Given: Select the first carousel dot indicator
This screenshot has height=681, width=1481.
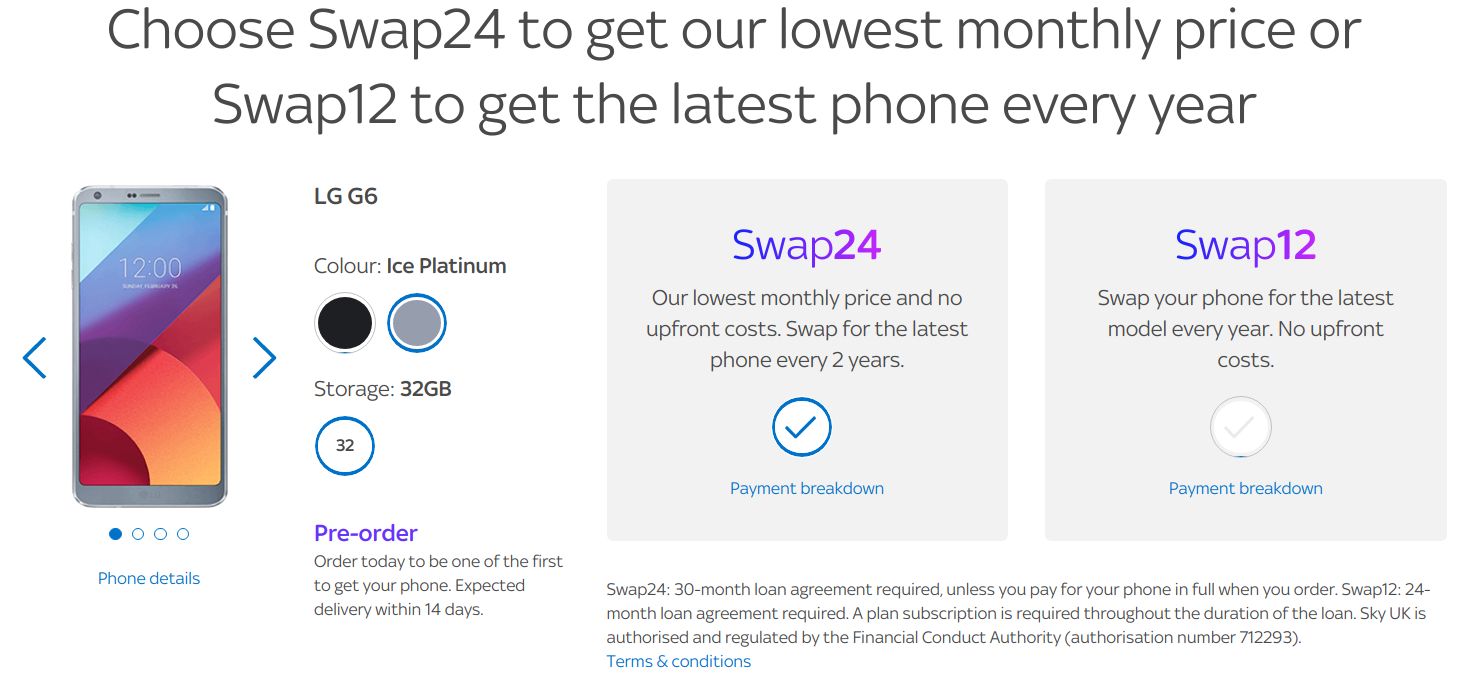Looking at the screenshot, I should [115, 534].
